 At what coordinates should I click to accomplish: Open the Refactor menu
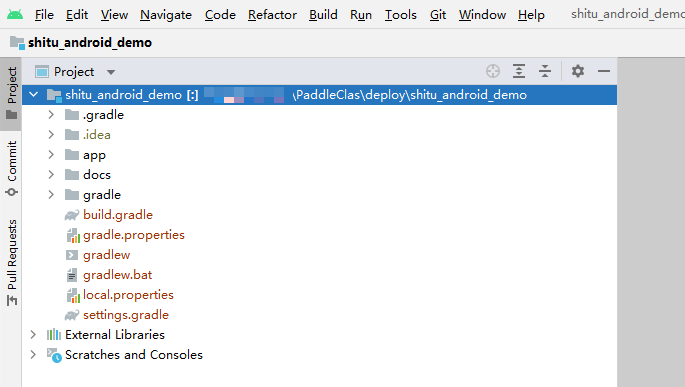tap(272, 15)
